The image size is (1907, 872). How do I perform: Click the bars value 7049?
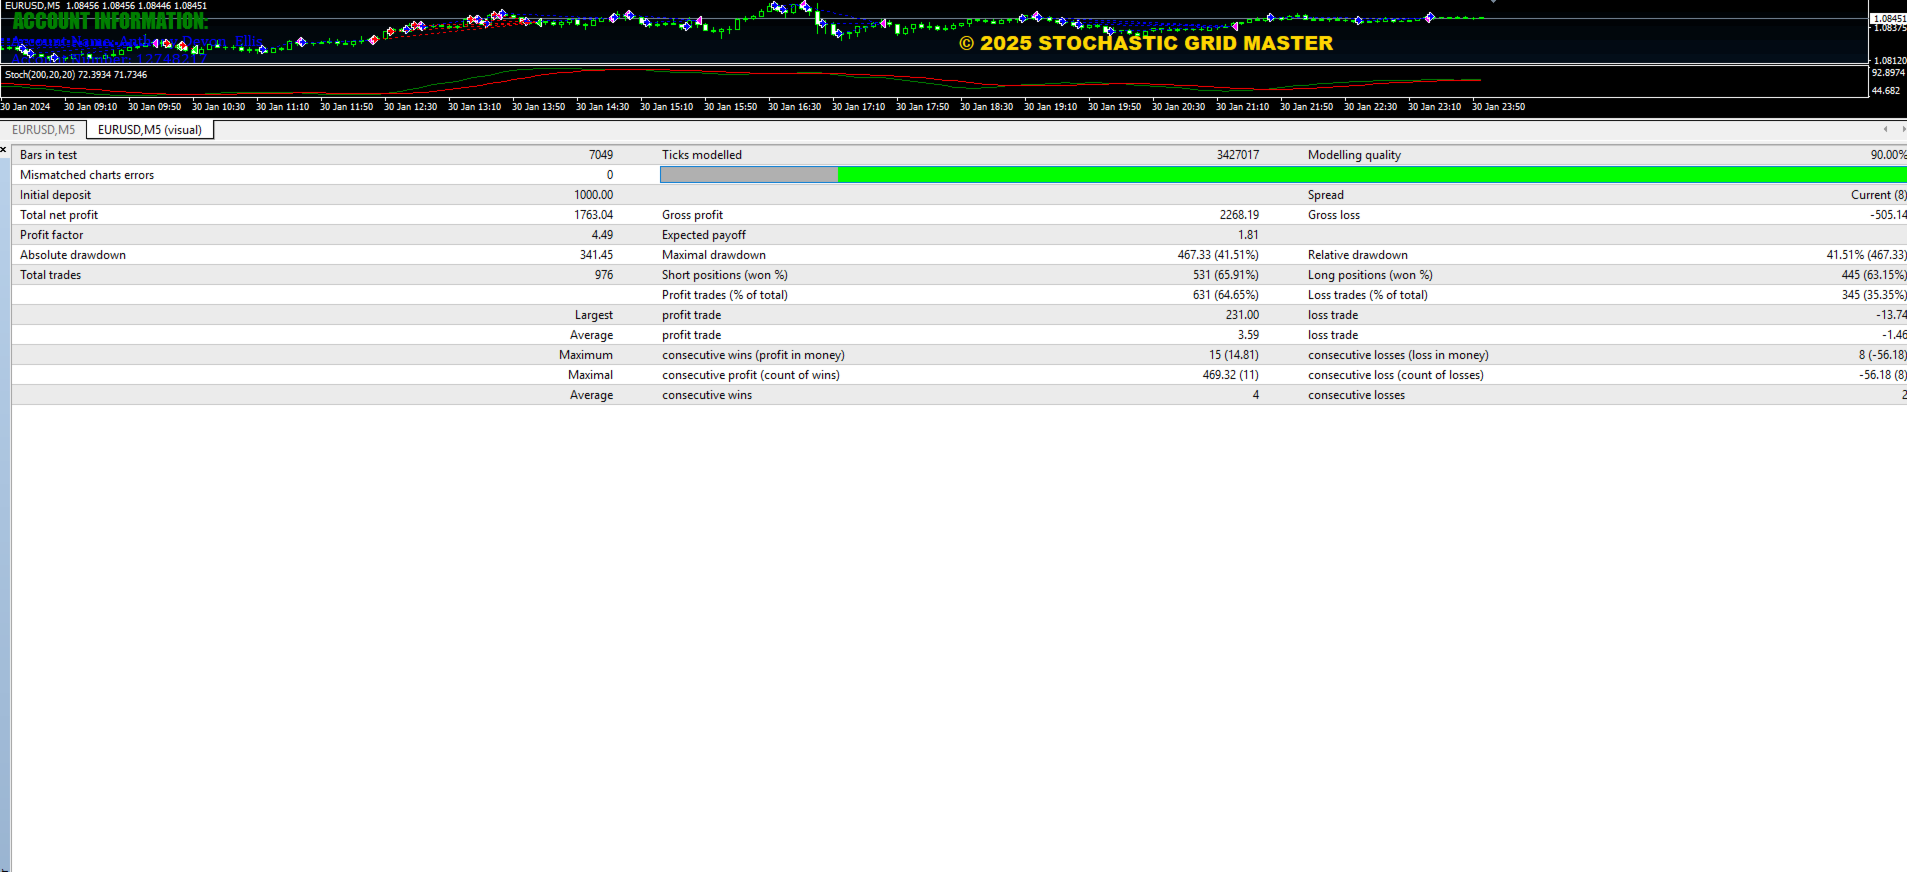[601, 155]
